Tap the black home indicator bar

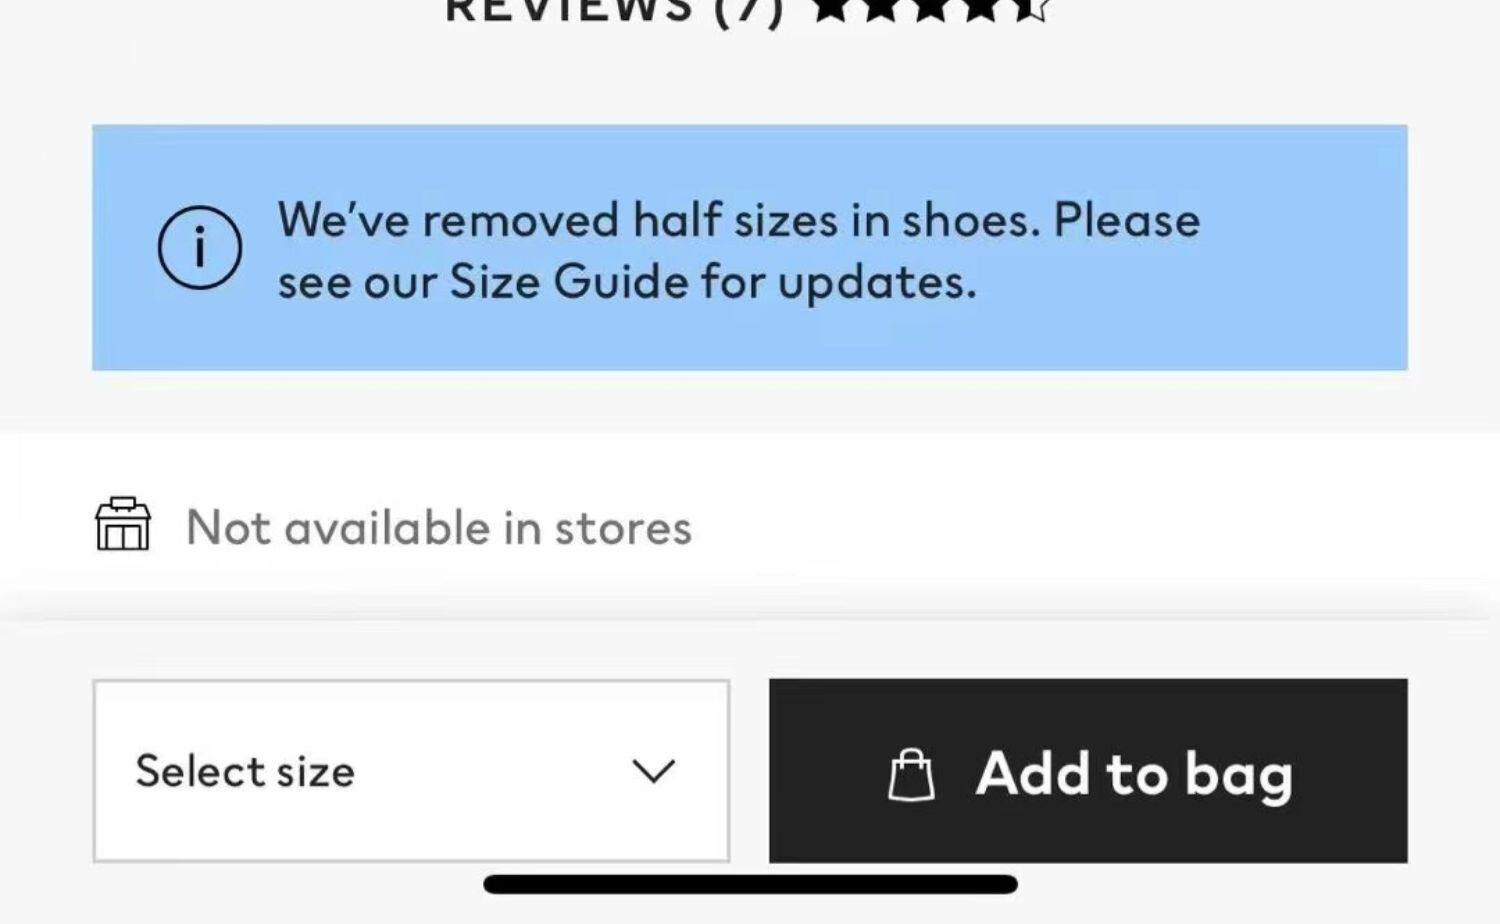point(750,884)
